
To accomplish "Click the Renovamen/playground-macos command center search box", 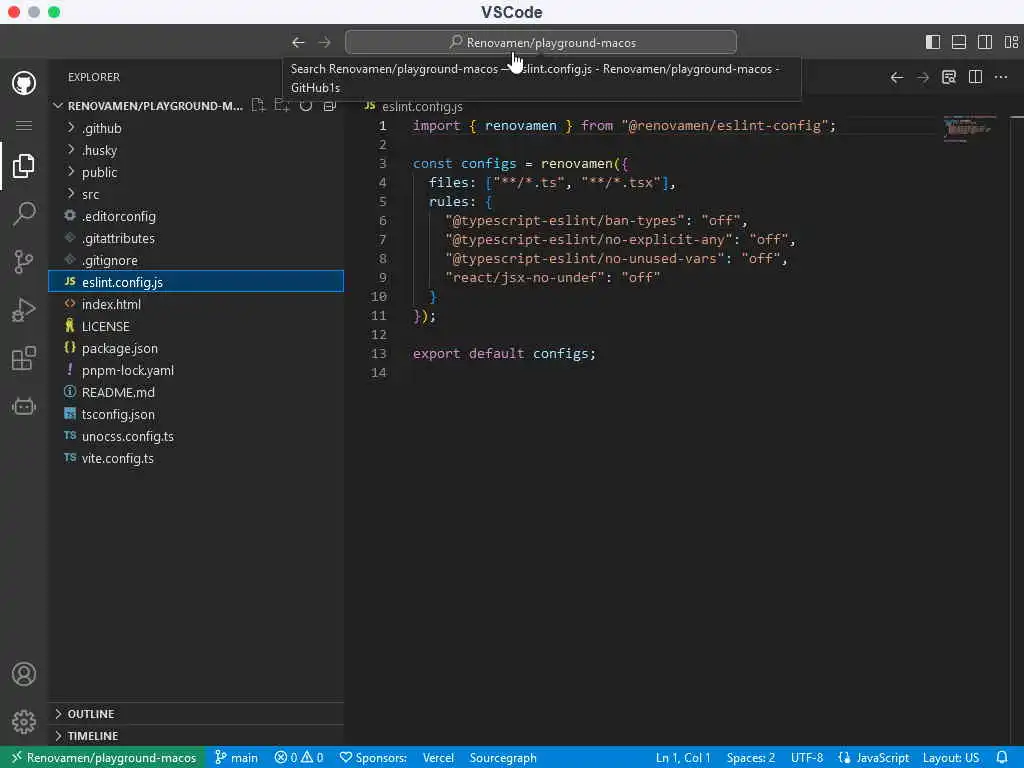I will pyautogui.click(x=541, y=42).
